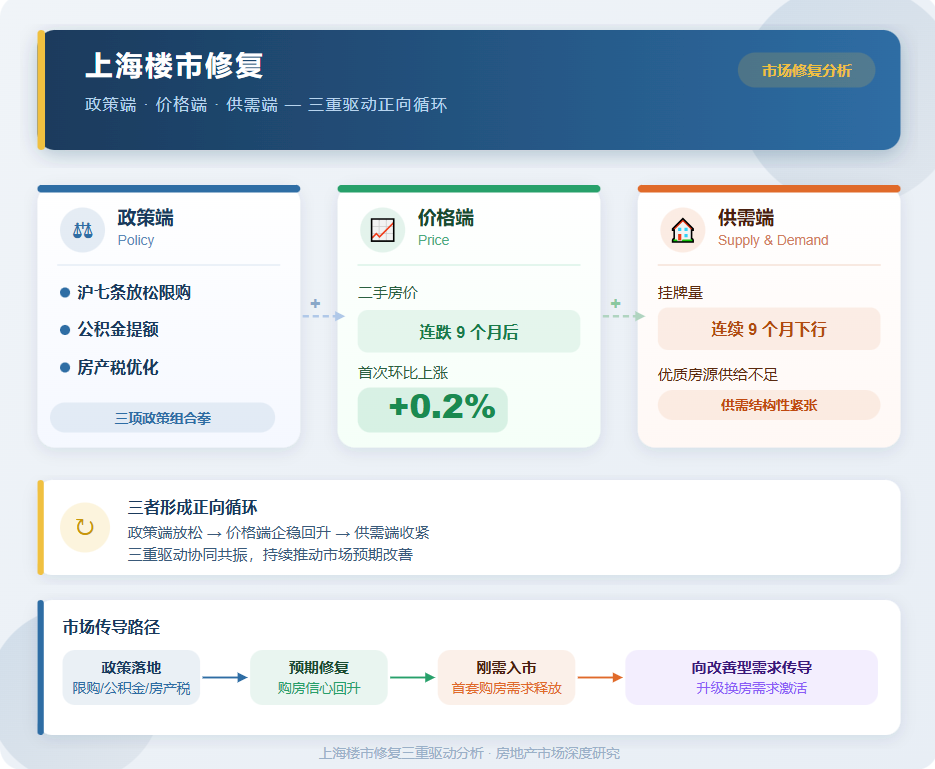
Task: Click the Price subtitle
Action: pos(434,240)
